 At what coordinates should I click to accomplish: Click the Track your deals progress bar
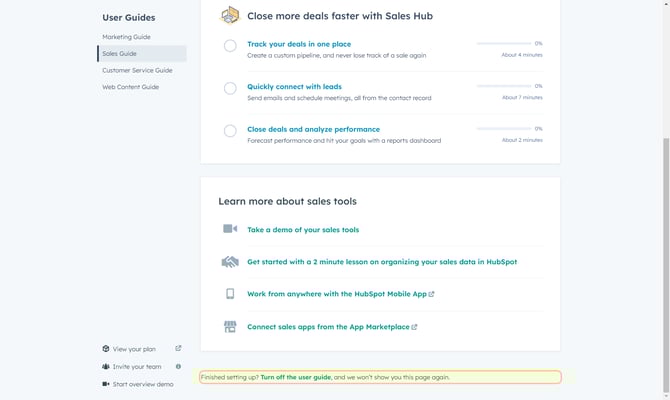(x=503, y=44)
